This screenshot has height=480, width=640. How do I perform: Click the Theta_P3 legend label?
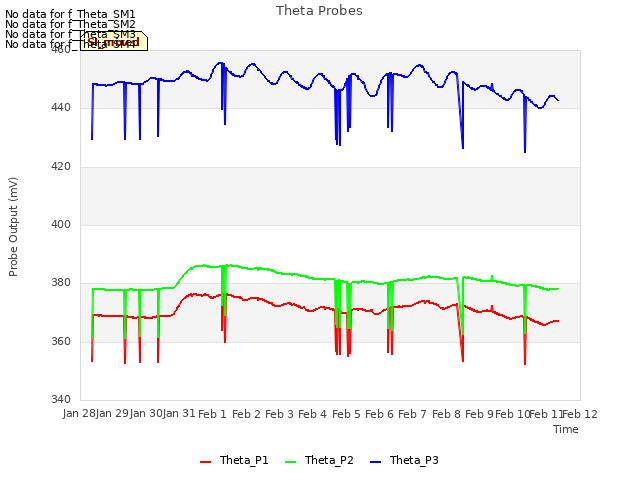pos(414,460)
